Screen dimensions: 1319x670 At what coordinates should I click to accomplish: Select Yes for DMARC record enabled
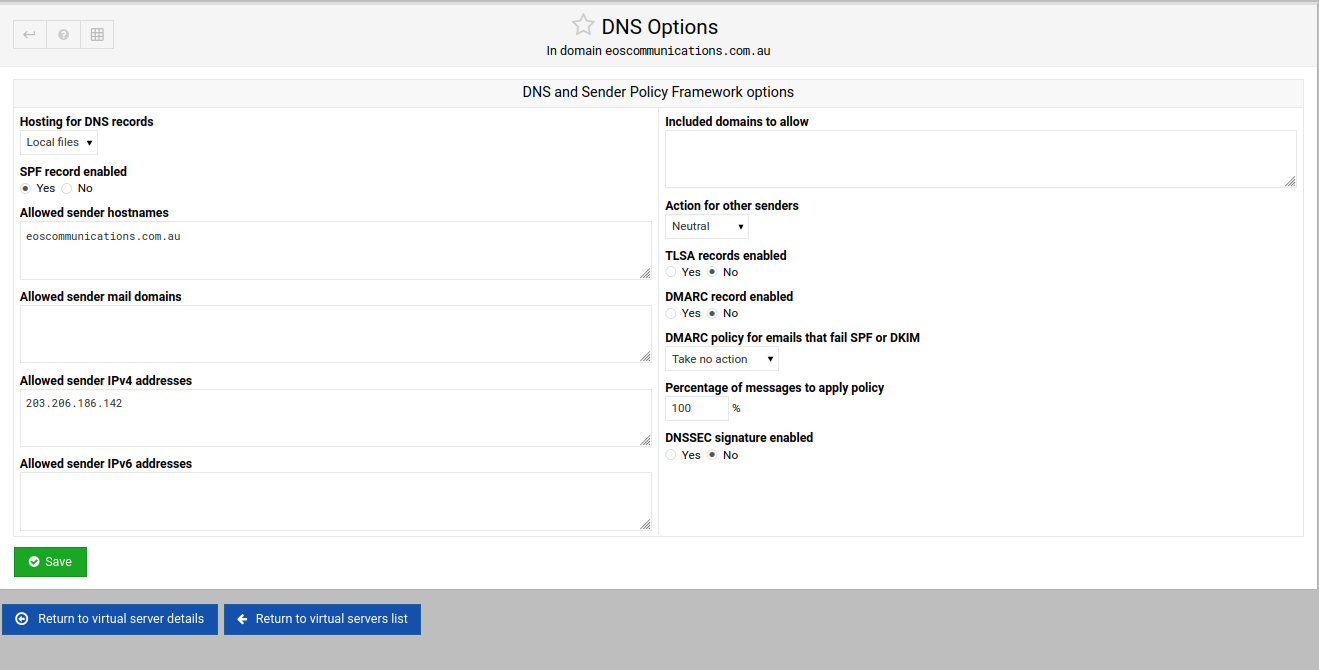coord(671,313)
